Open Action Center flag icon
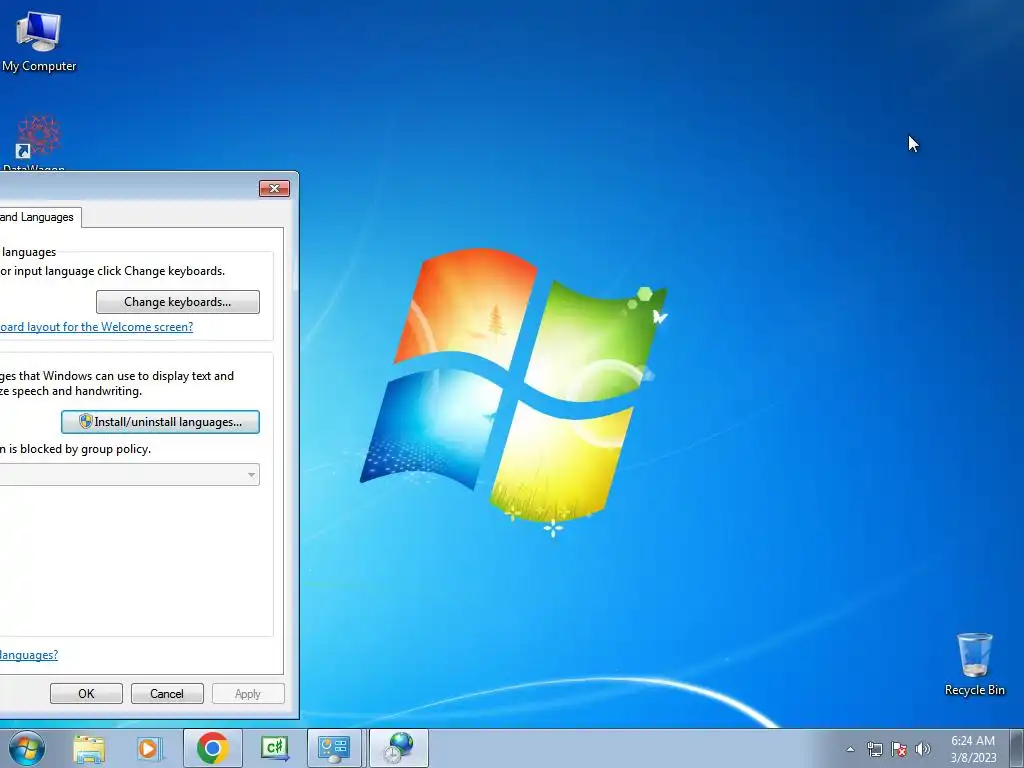Image resolution: width=1024 pixels, height=768 pixels. click(899, 749)
